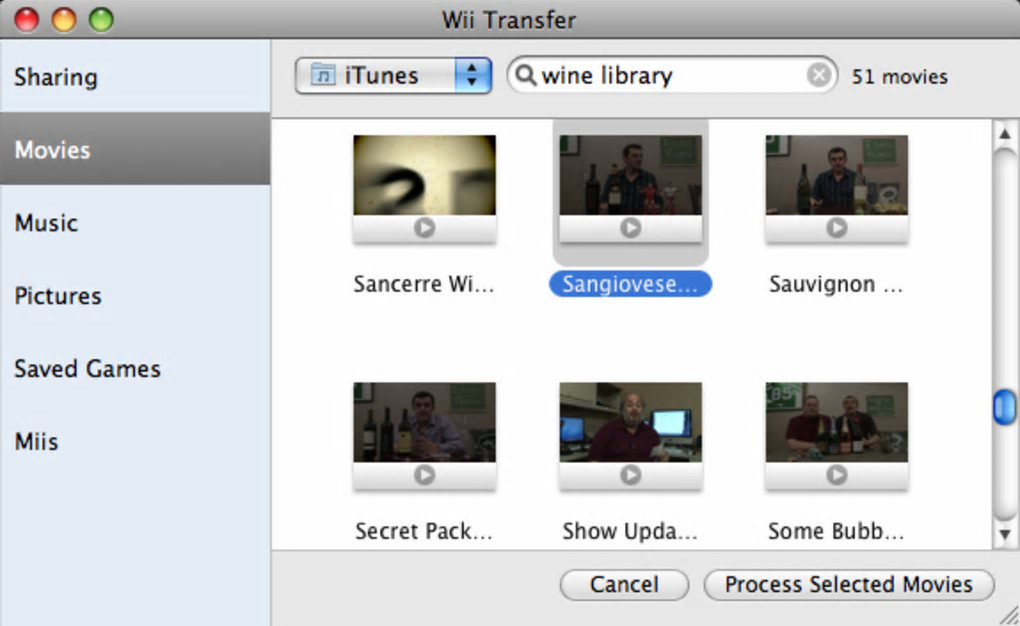The image size is (1020, 626).
Task: Click the magnifying glass search icon
Action: point(525,75)
